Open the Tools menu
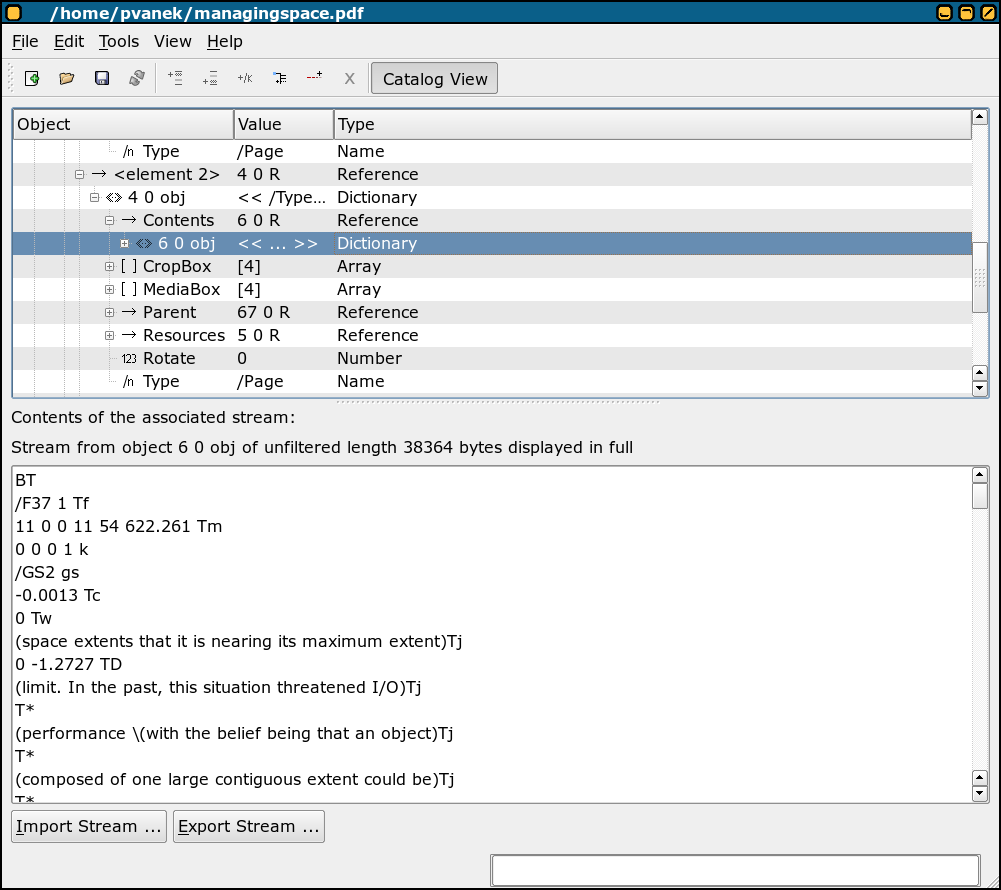Image resolution: width=1001 pixels, height=890 pixels. click(x=119, y=41)
